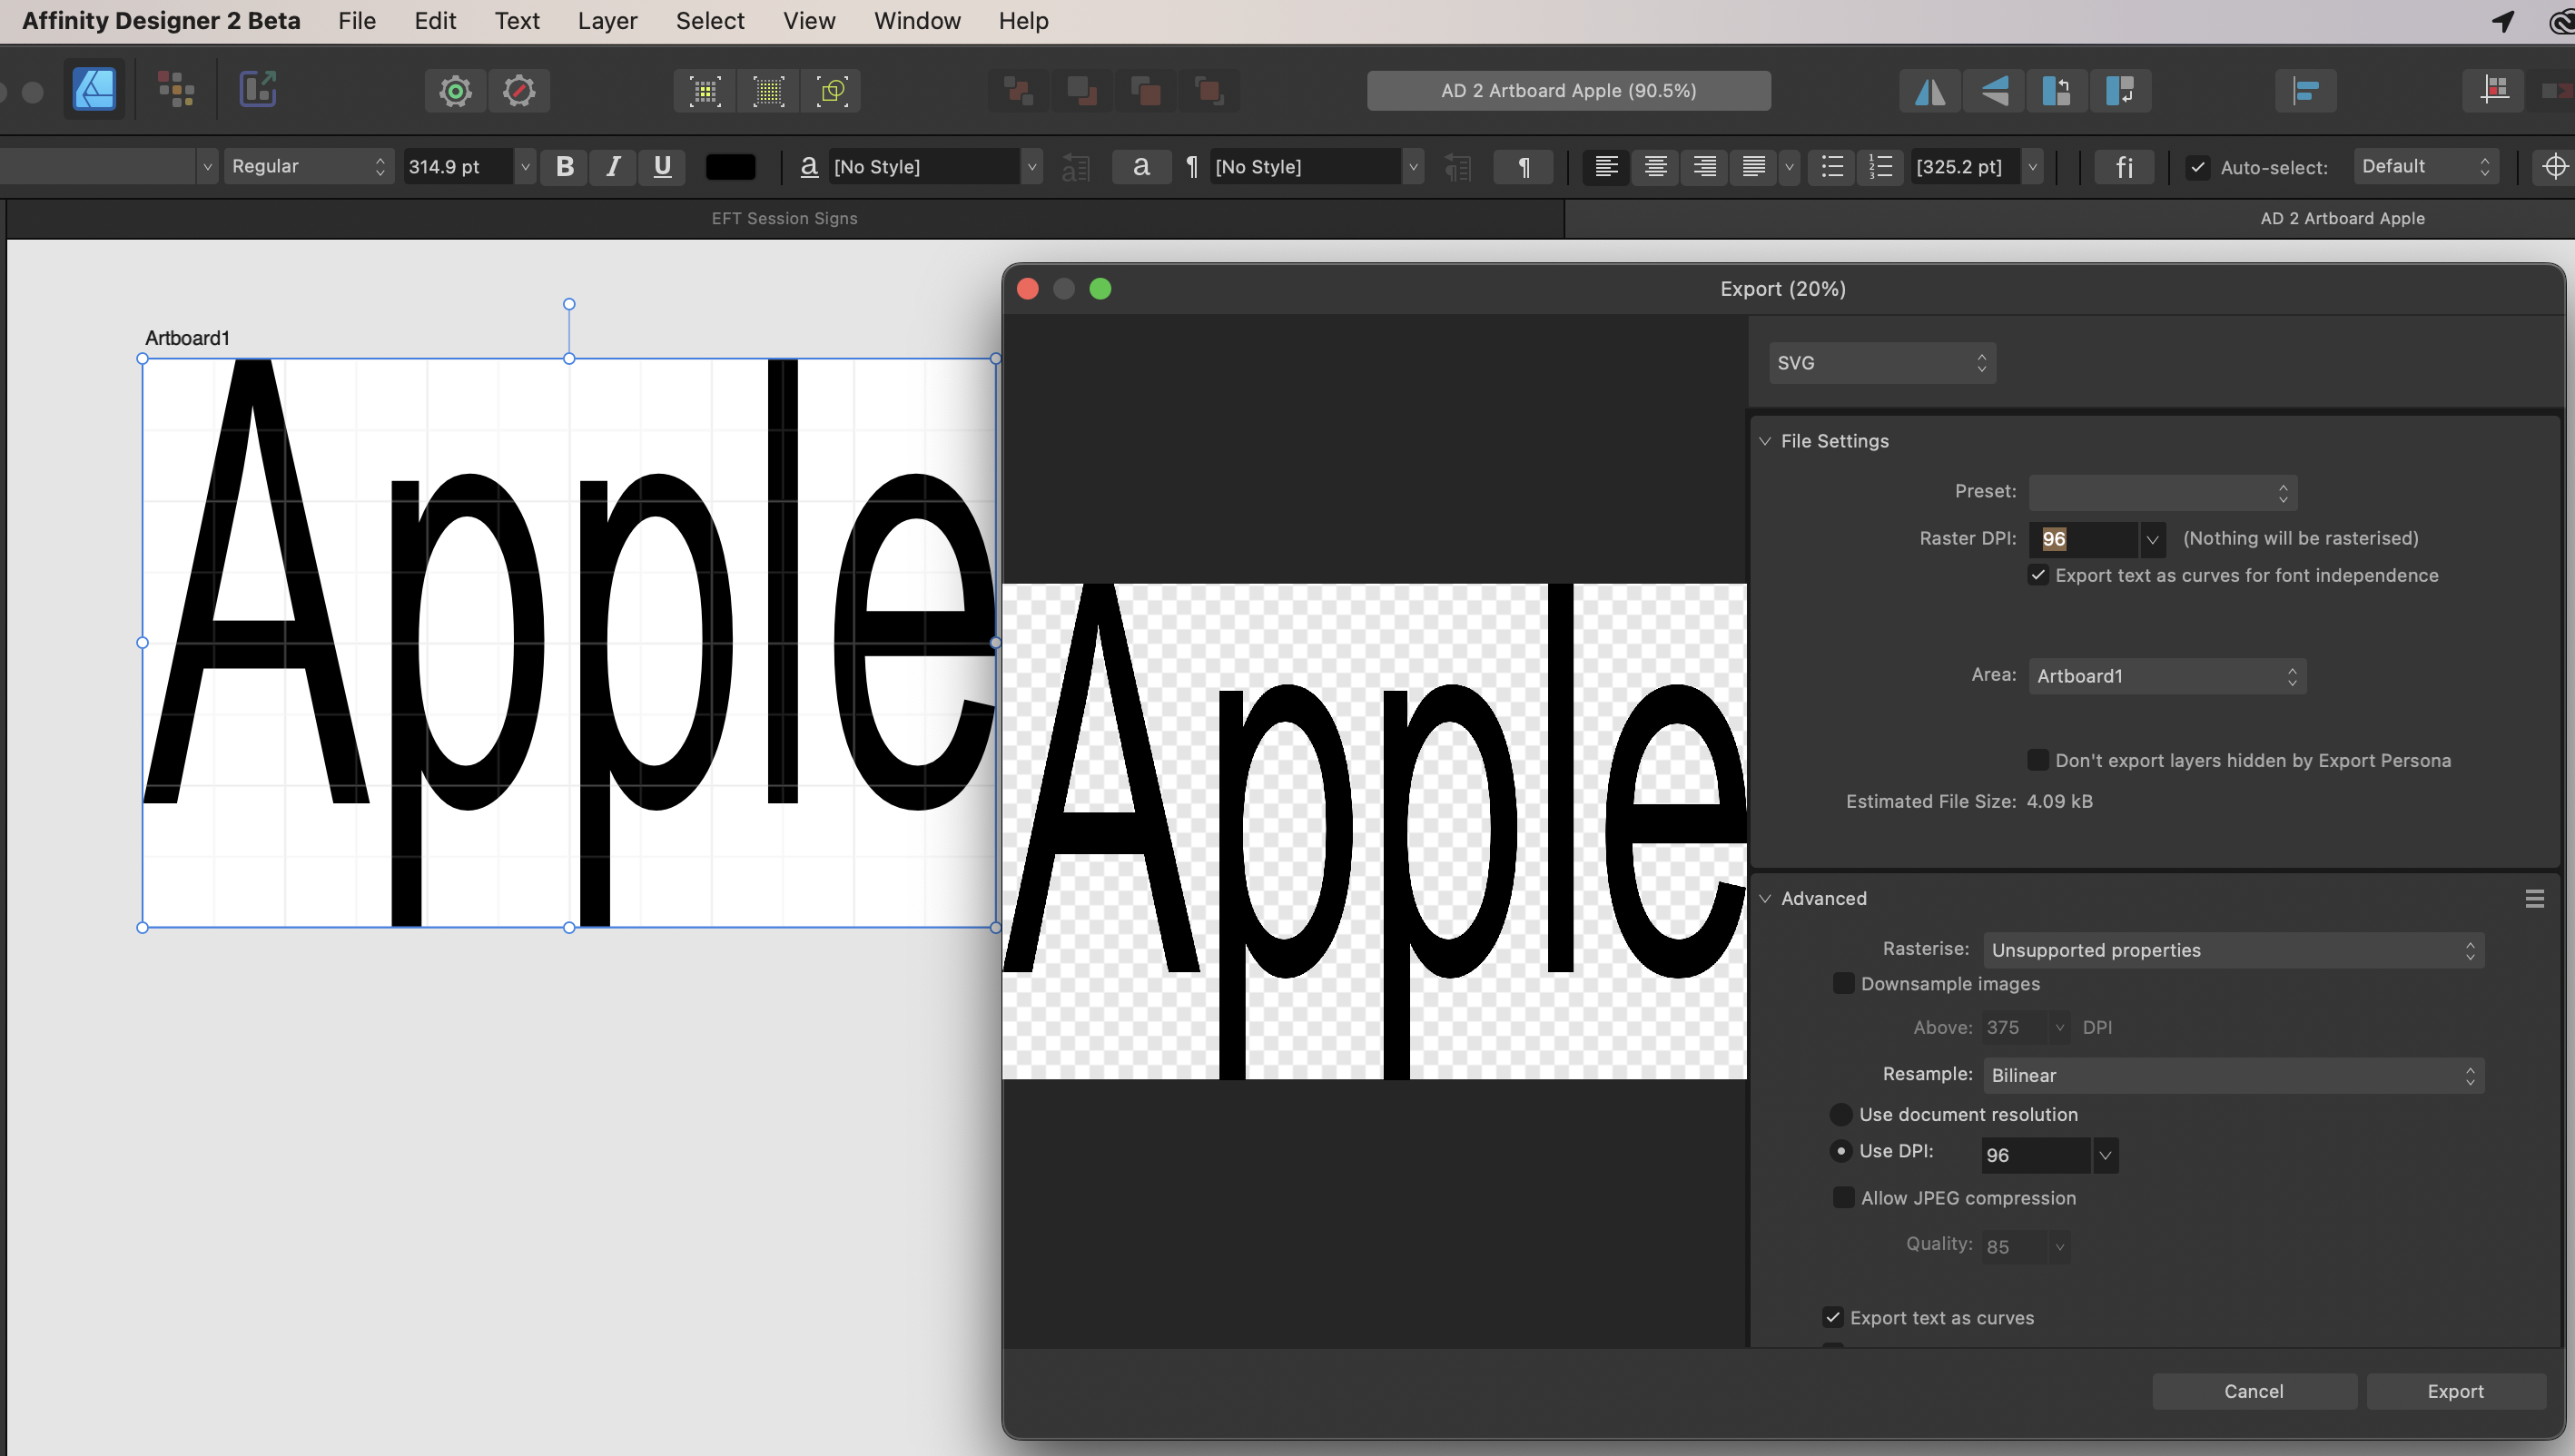Open font weight Regular dropdown
Screen dimensions: 2575x1456
(309, 166)
